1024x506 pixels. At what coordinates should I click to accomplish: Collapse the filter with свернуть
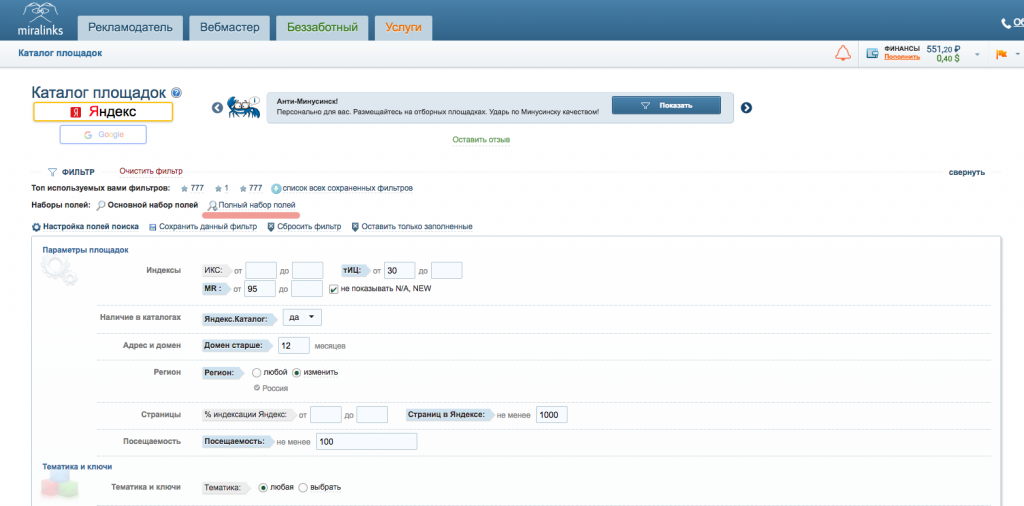tap(967, 172)
